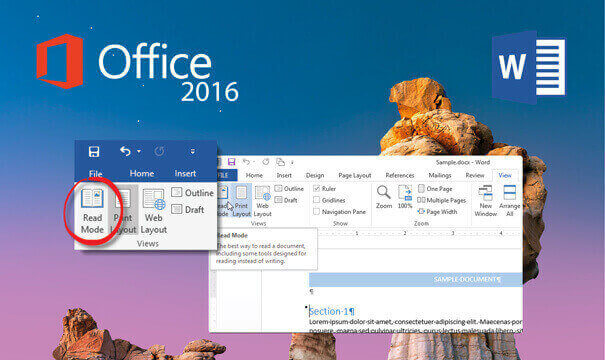Open the Review tab
The width and height of the screenshot is (605, 360).
coord(475,175)
